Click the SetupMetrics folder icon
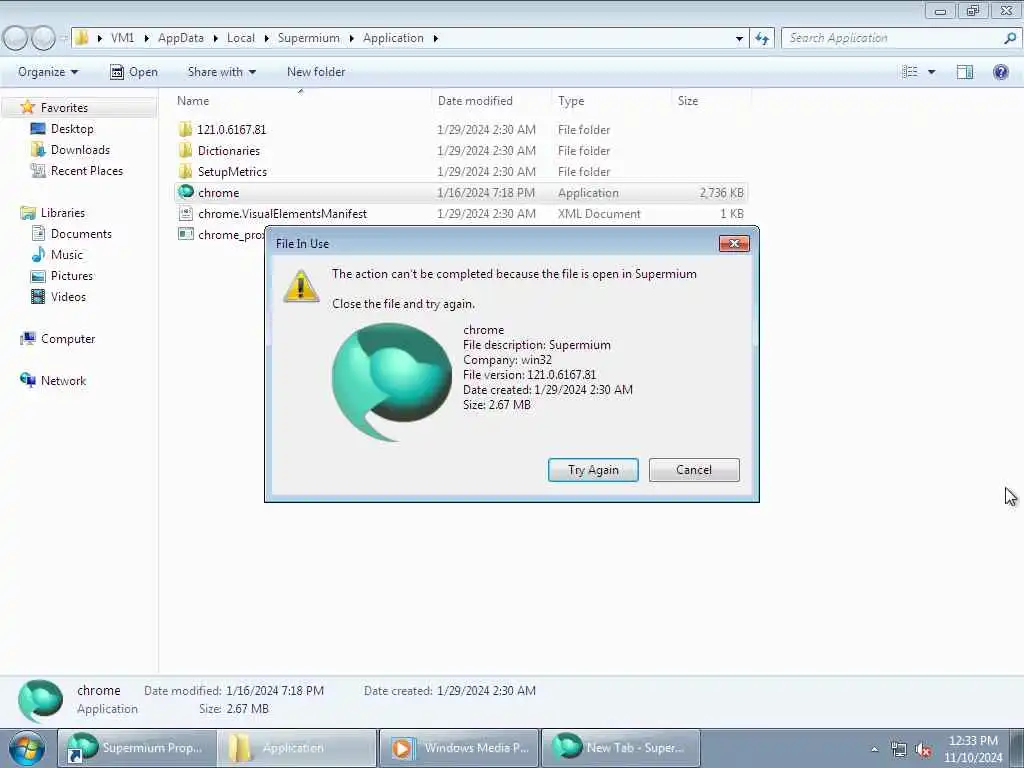 185,172
